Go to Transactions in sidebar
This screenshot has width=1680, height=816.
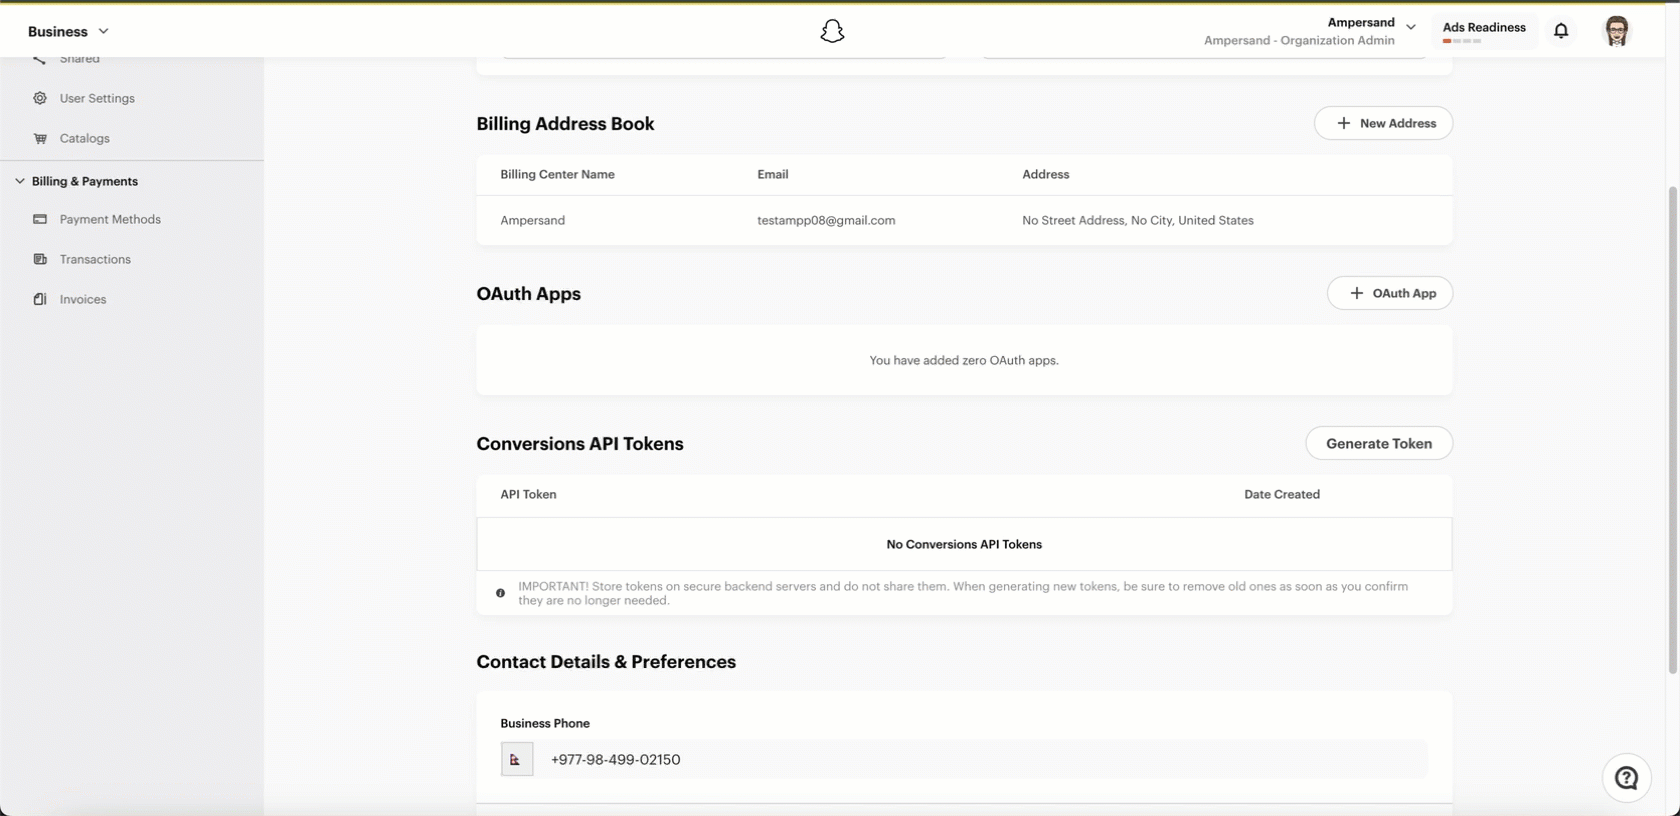95,259
